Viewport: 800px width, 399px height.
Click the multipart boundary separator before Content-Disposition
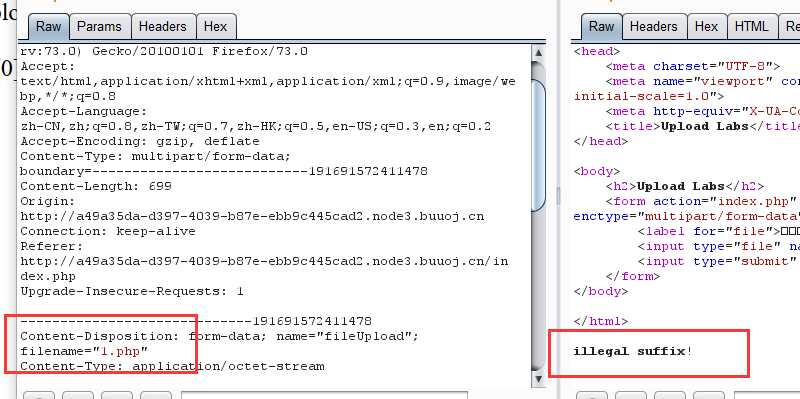coord(196,321)
